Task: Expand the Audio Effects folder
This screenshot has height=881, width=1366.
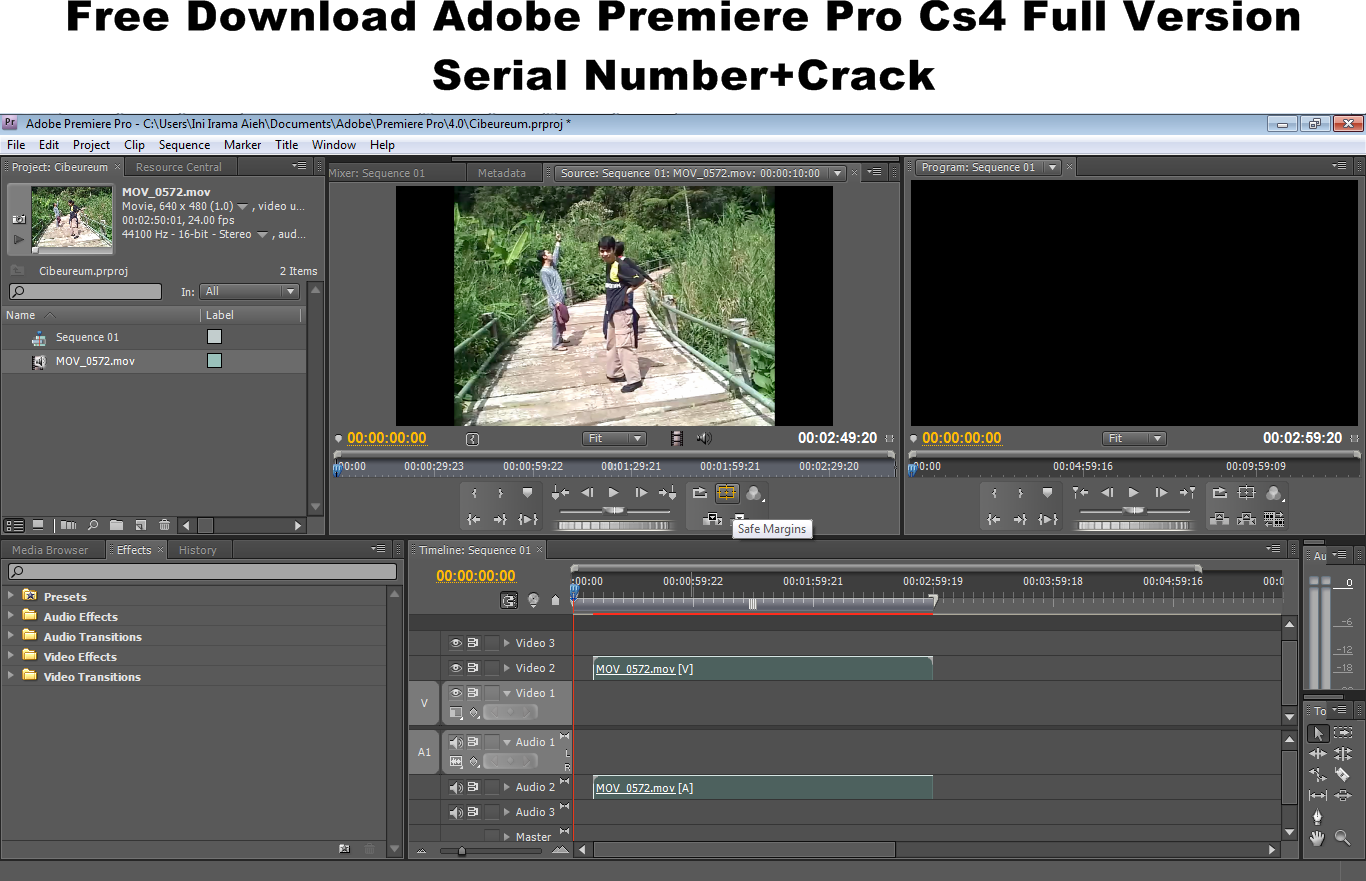Action: (x=11, y=616)
